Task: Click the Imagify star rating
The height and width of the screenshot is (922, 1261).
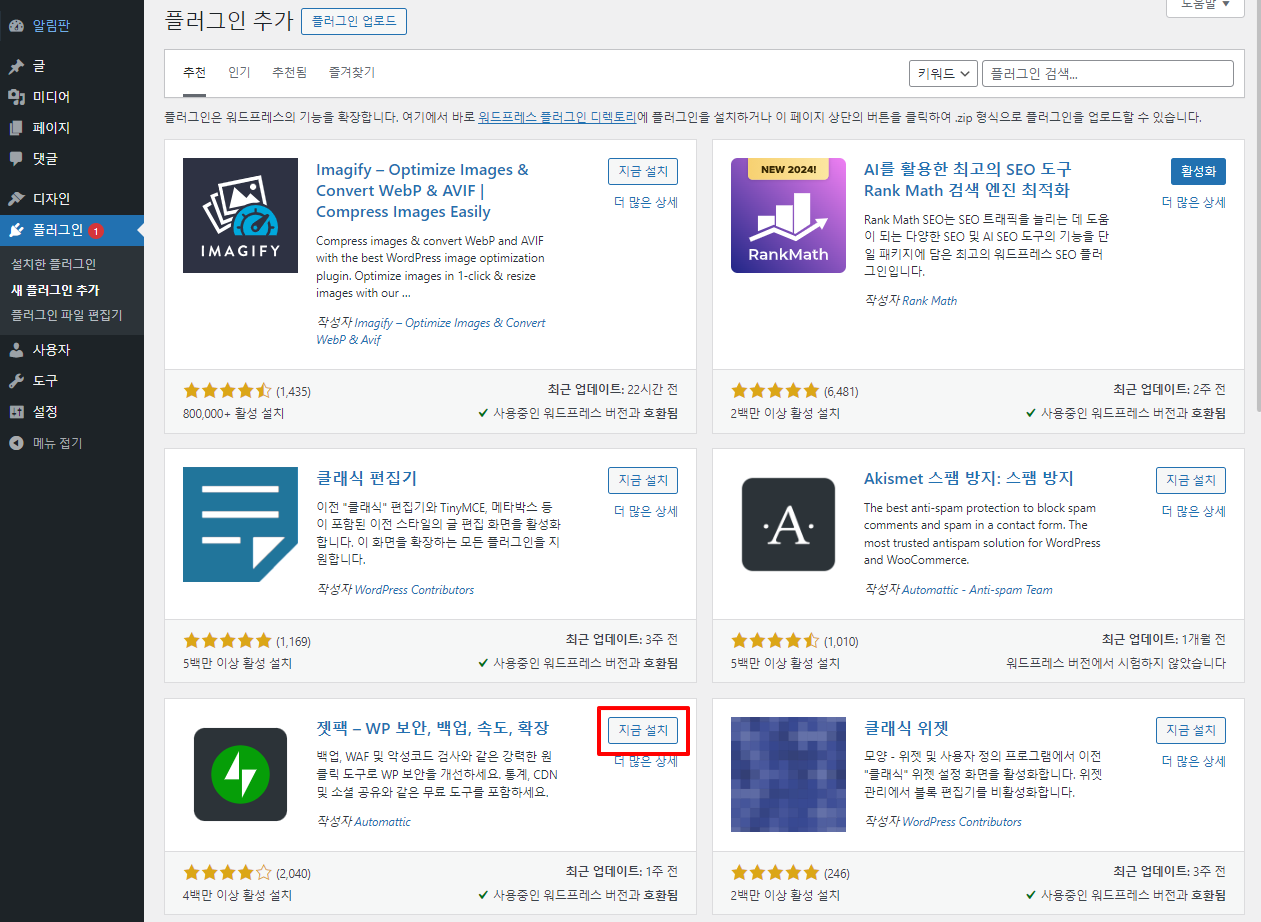Action: click(228, 390)
